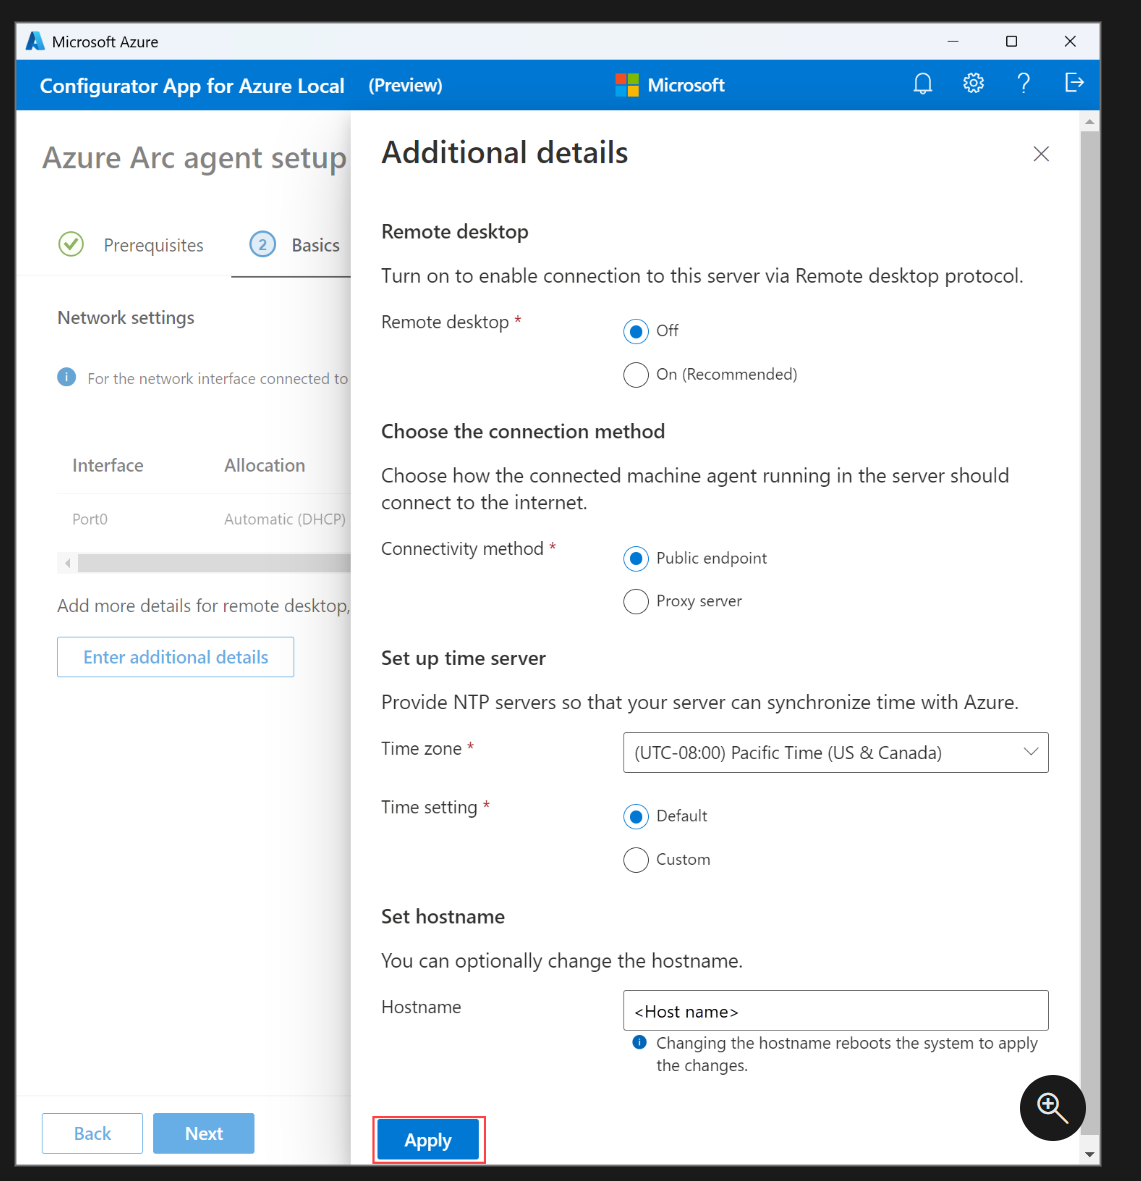This screenshot has height=1181, width=1141.
Task: Click the Port0 table cell
Action: (90, 519)
